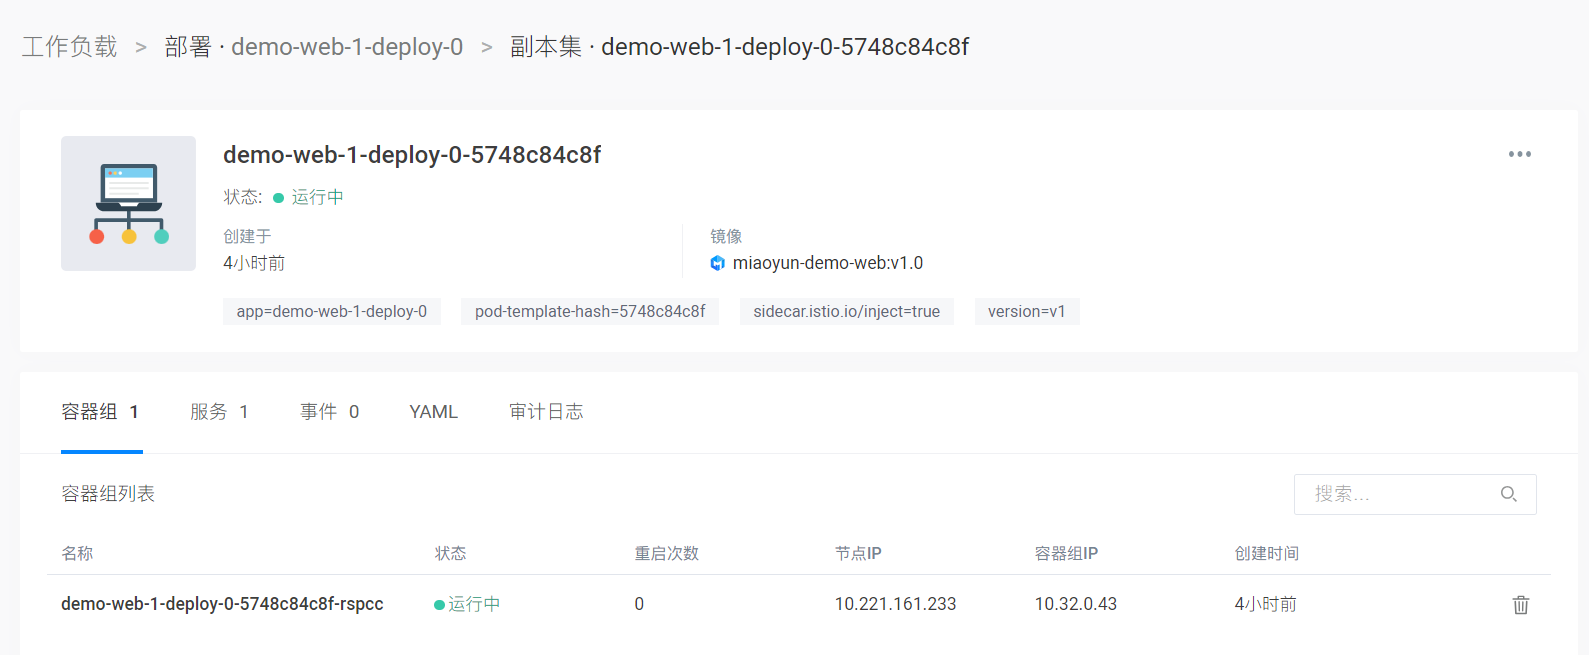Open the three-dot more actions menu

click(1519, 154)
